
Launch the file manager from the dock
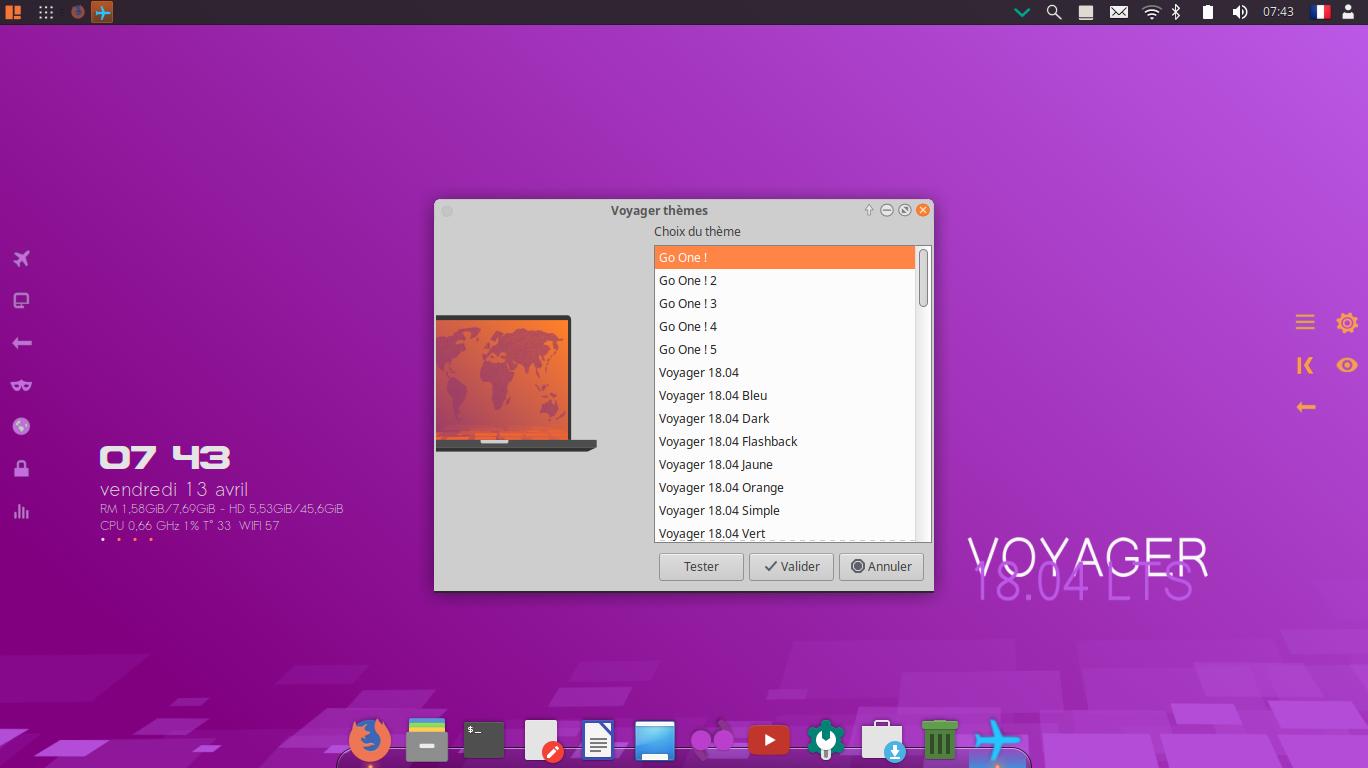427,740
